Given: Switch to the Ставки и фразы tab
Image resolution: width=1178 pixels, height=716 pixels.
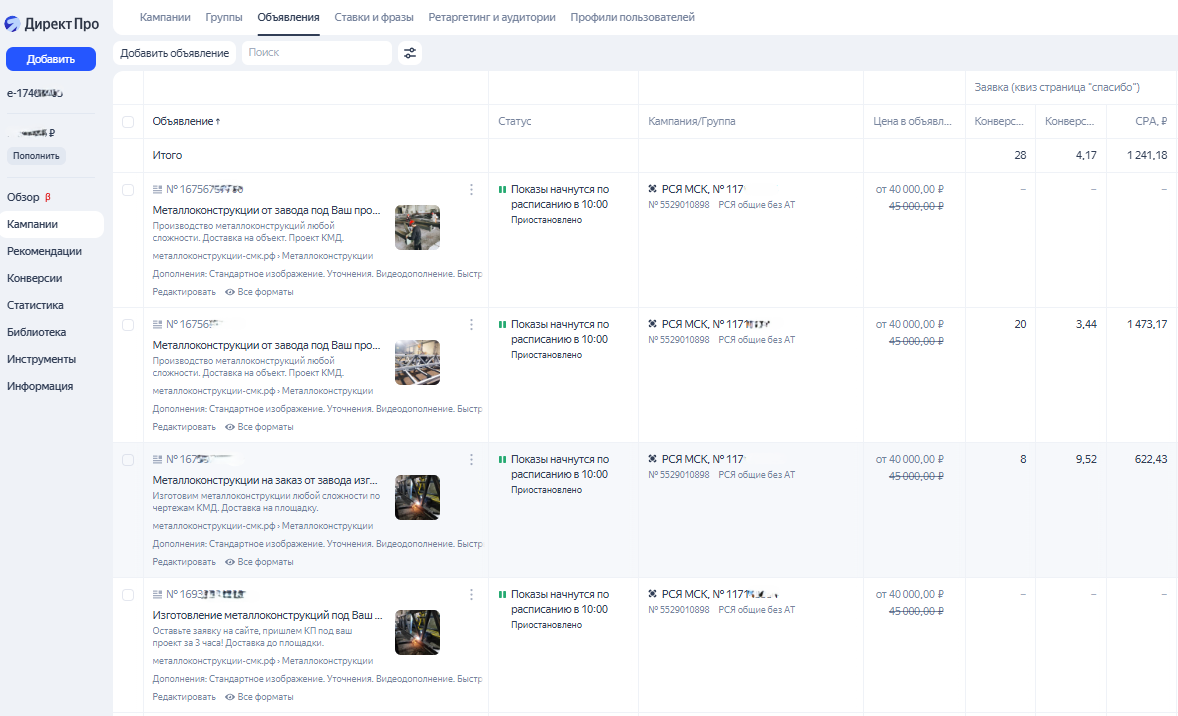Looking at the screenshot, I should click(x=374, y=17).
